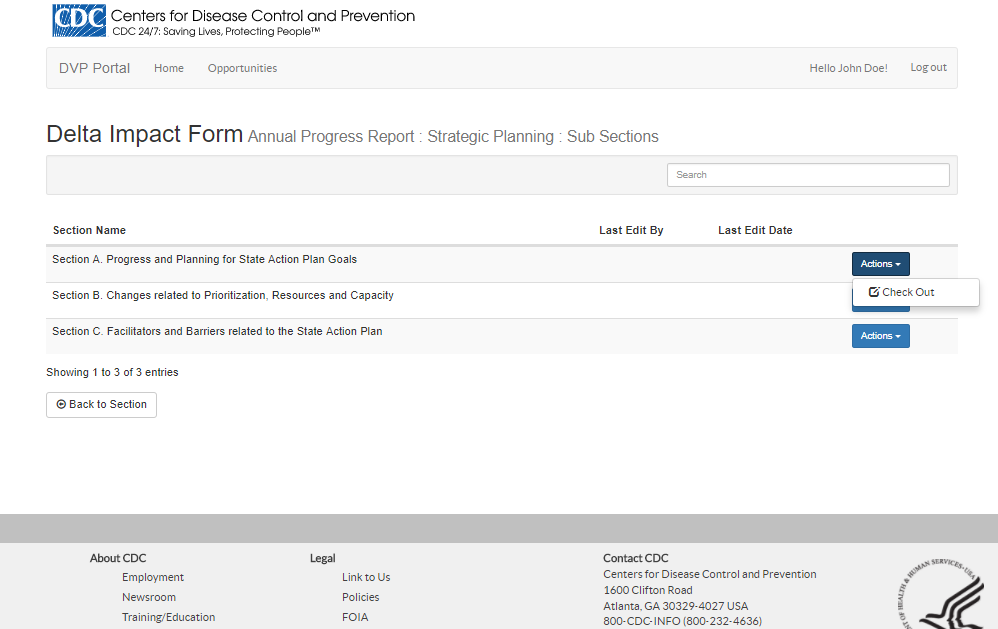Expand Actions dropdown for Section C
This screenshot has height=629, width=998.
(880, 336)
